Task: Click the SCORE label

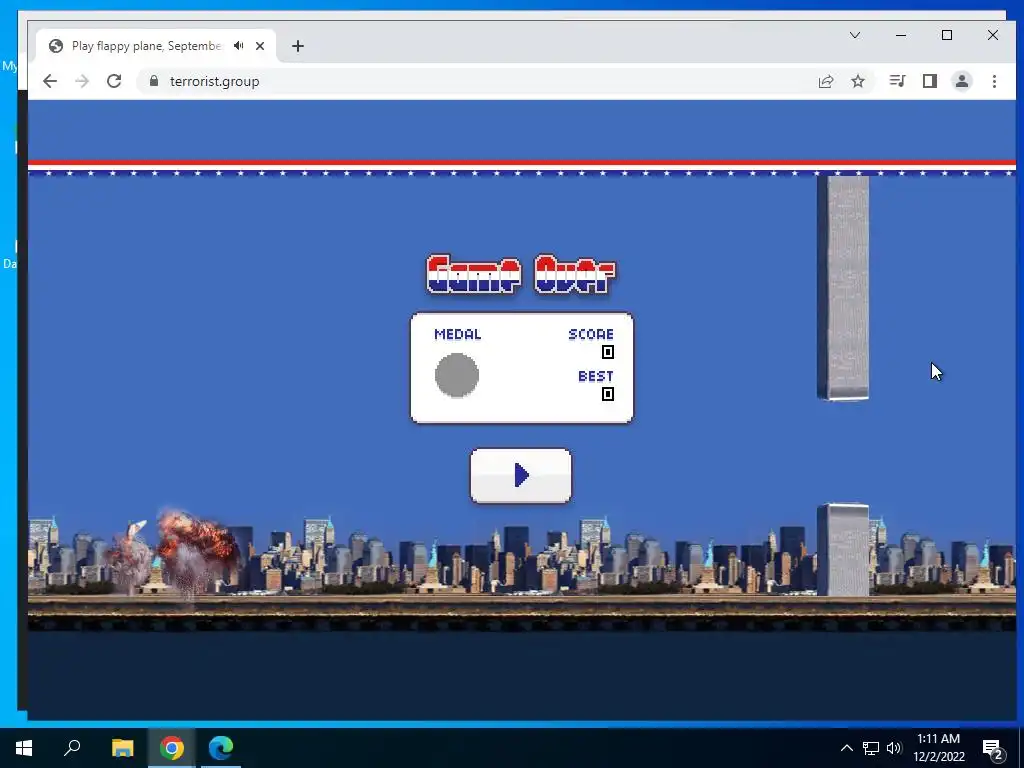Action: pyautogui.click(x=591, y=334)
